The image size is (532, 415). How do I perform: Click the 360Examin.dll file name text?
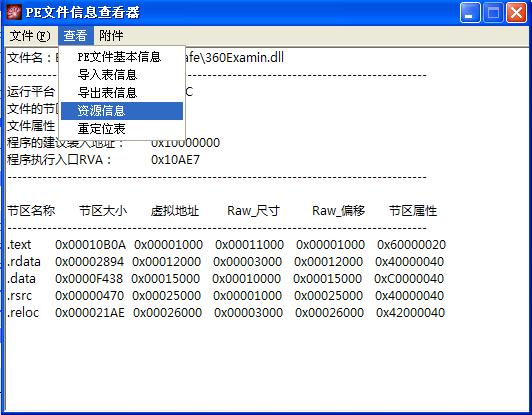[x=244, y=57]
